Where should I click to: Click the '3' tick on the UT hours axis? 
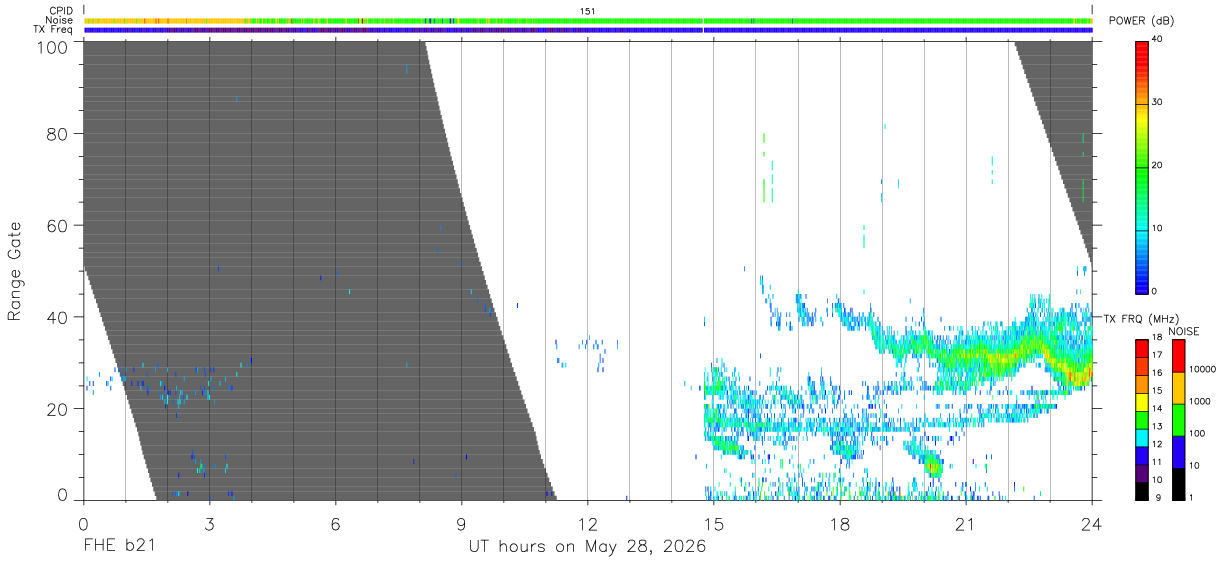pyautogui.click(x=210, y=525)
